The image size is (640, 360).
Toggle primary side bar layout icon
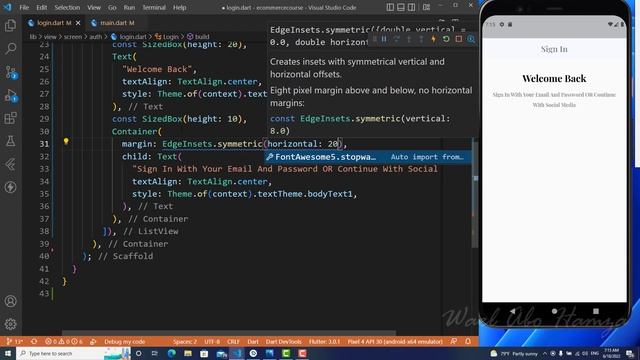point(390,7)
